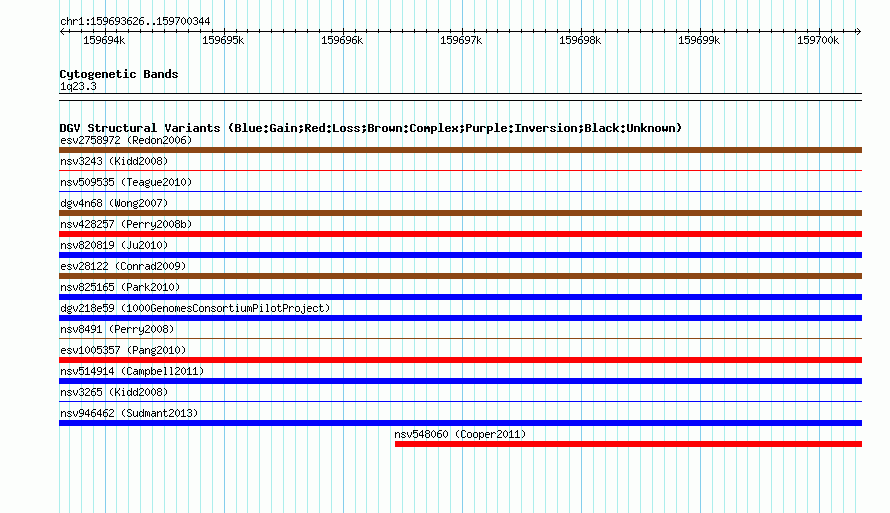Click the right arrow of the ruler
The image size is (890, 513).
coord(858,31)
